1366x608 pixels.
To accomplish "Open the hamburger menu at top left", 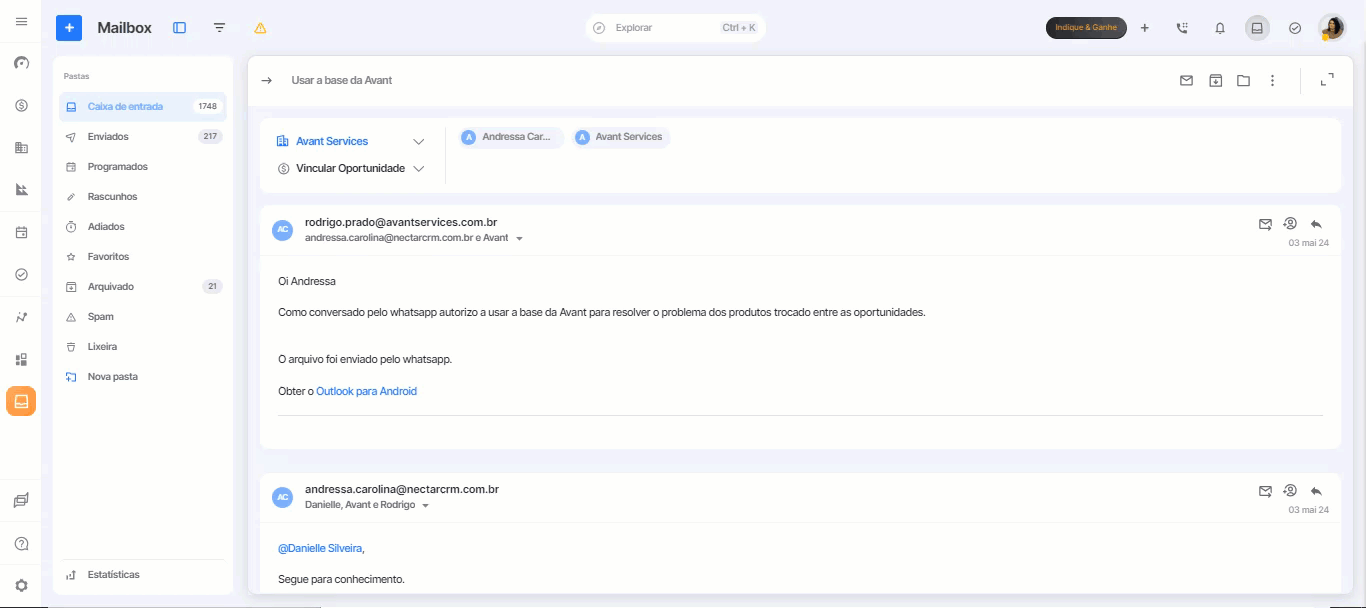I will click(x=21, y=21).
